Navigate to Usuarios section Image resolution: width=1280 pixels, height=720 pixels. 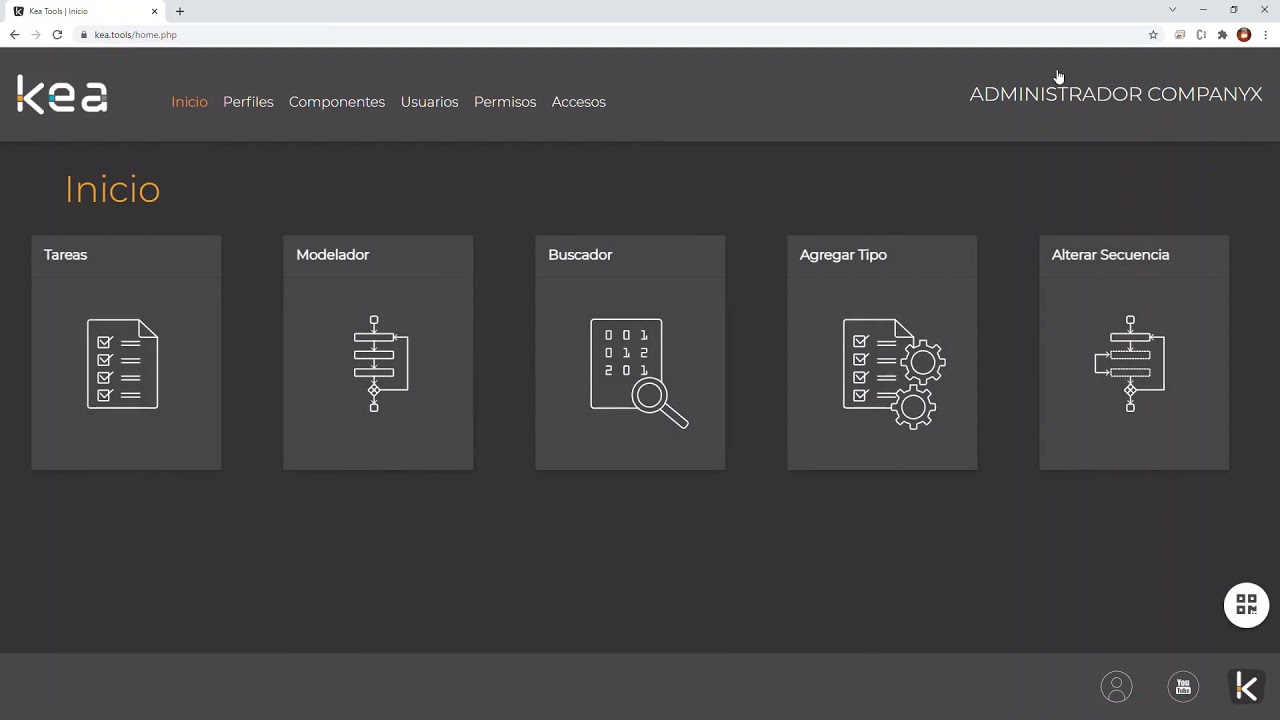tap(429, 102)
